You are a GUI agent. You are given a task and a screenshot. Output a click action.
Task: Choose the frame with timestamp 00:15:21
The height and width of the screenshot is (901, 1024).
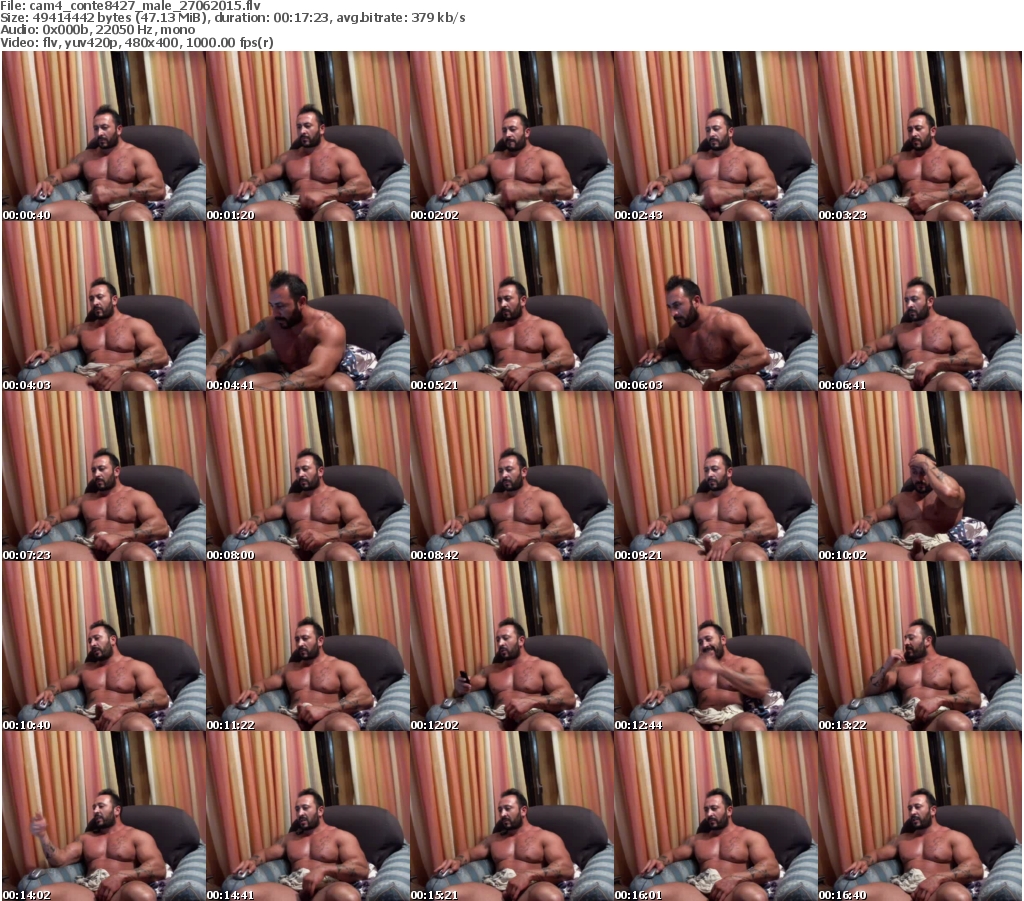tap(512, 816)
